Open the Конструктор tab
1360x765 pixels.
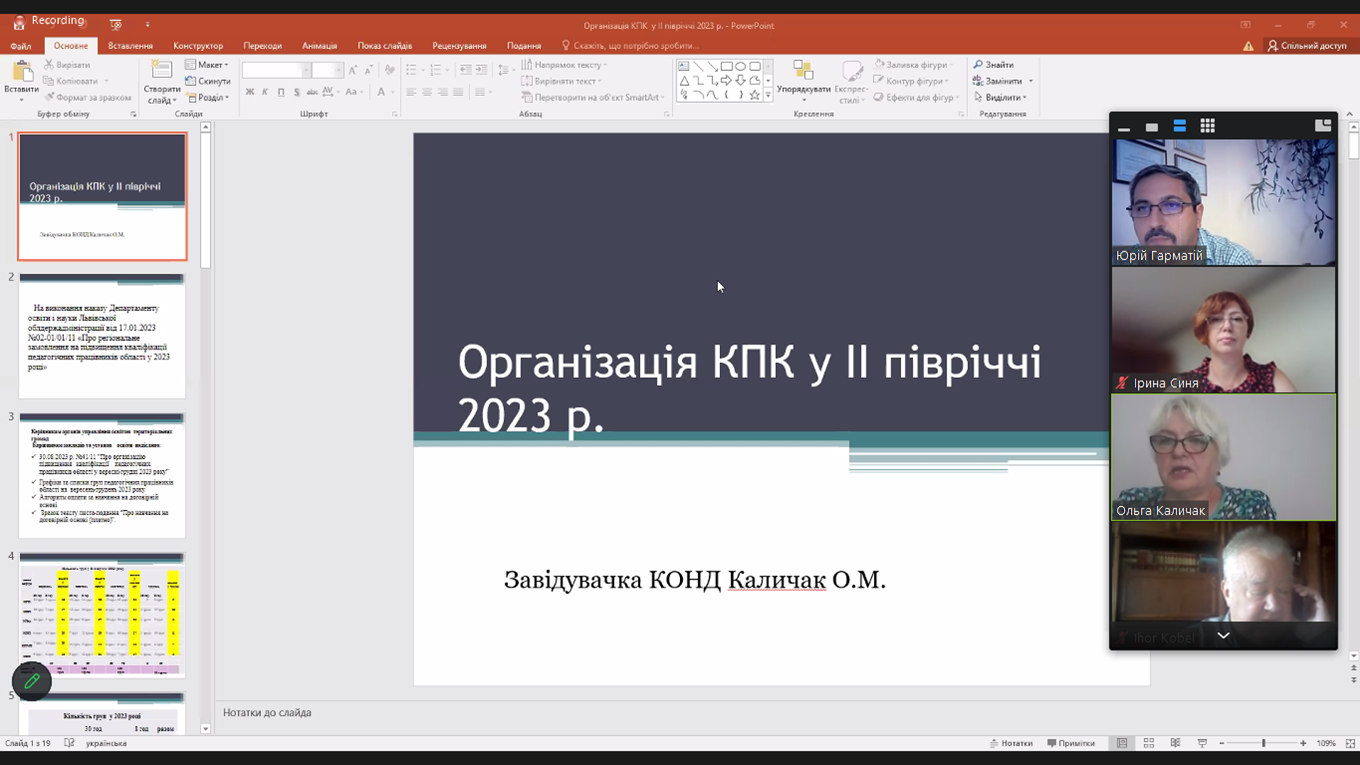click(x=198, y=46)
